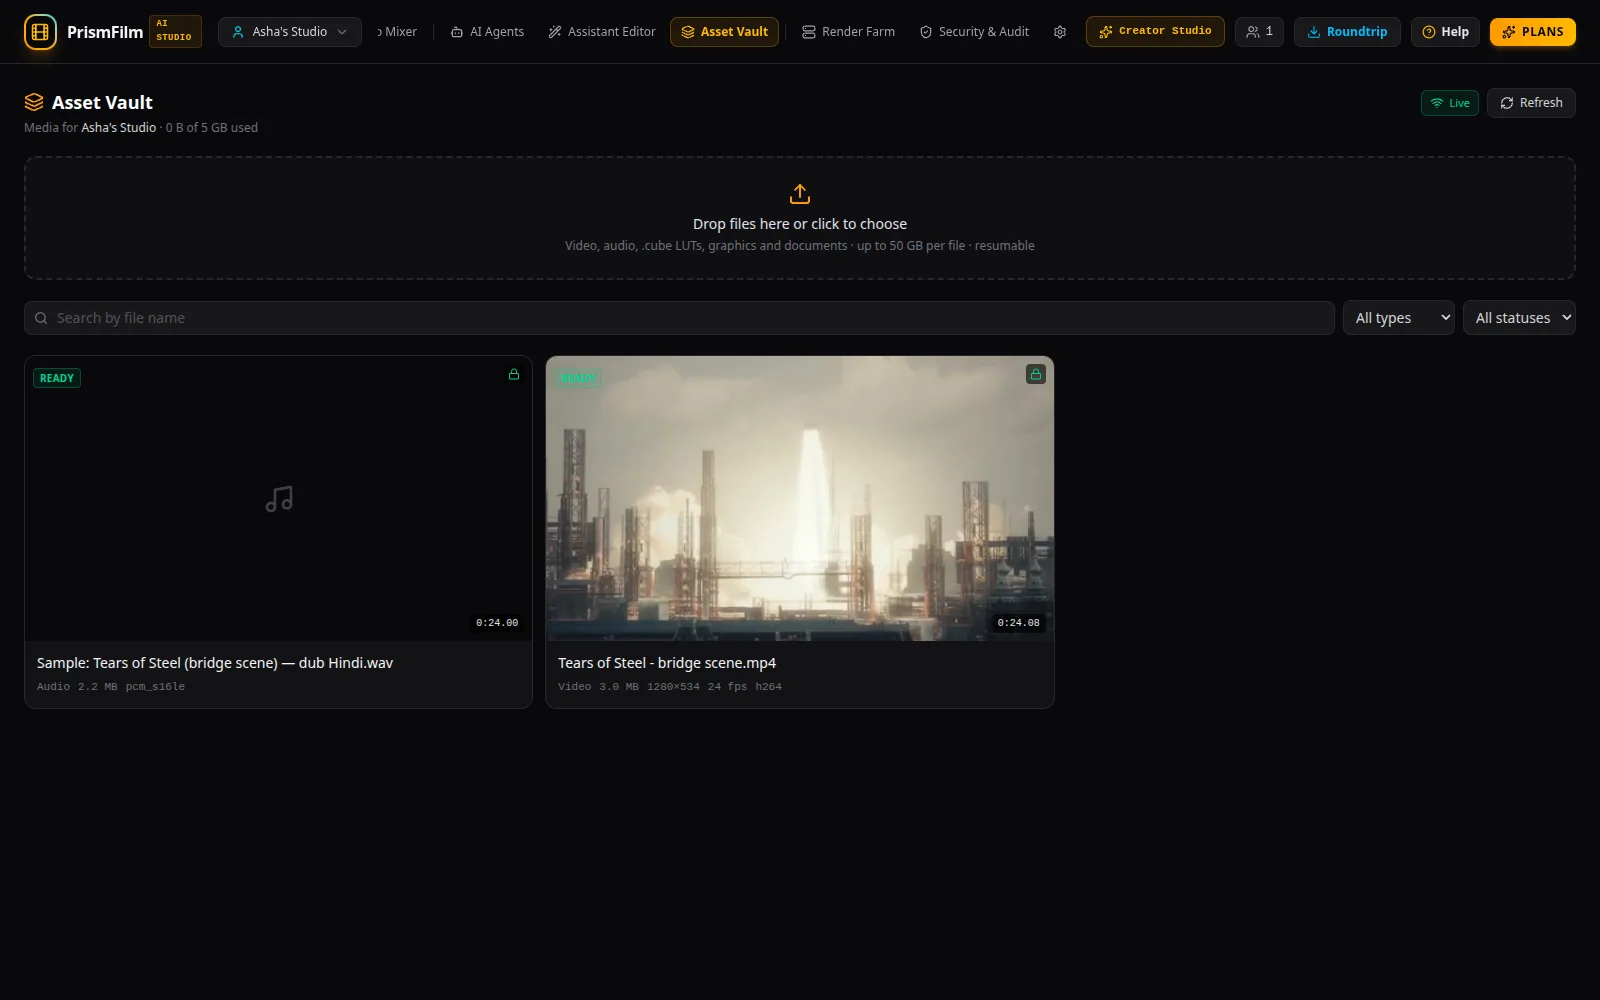Select the Asset Vault tab

pyautogui.click(x=724, y=32)
